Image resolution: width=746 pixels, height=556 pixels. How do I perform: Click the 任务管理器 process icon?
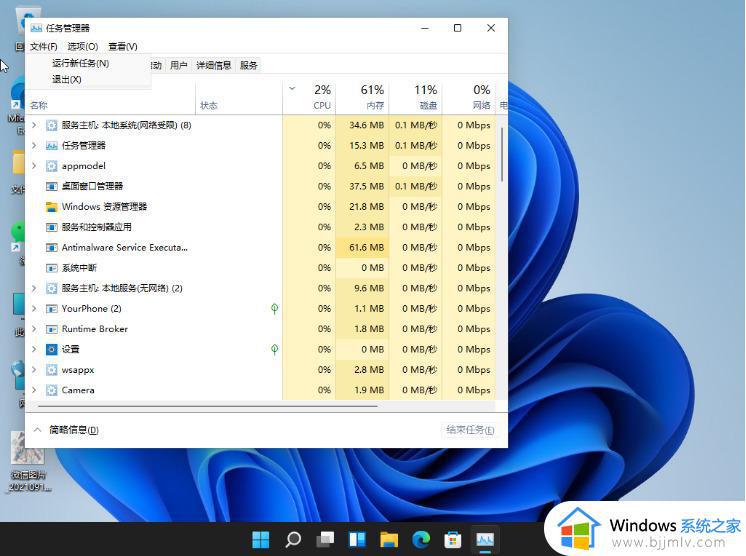[x=51, y=146]
